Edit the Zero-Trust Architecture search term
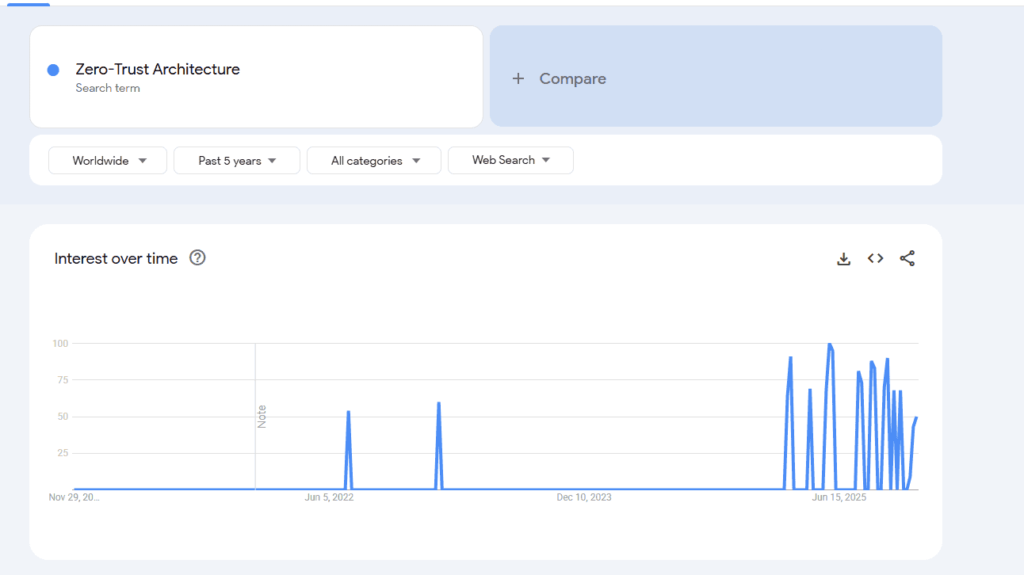 [157, 69]
